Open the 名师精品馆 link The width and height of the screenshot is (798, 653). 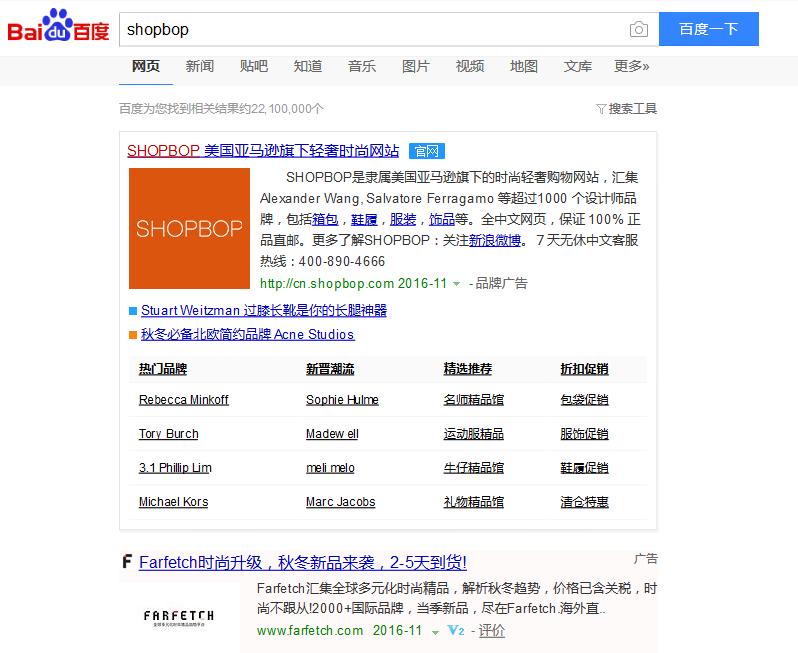click(474, 400)
